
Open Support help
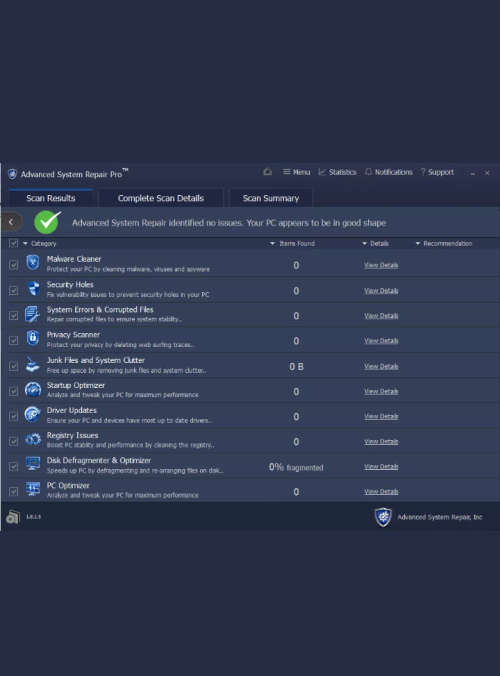(x=437, y=172)
